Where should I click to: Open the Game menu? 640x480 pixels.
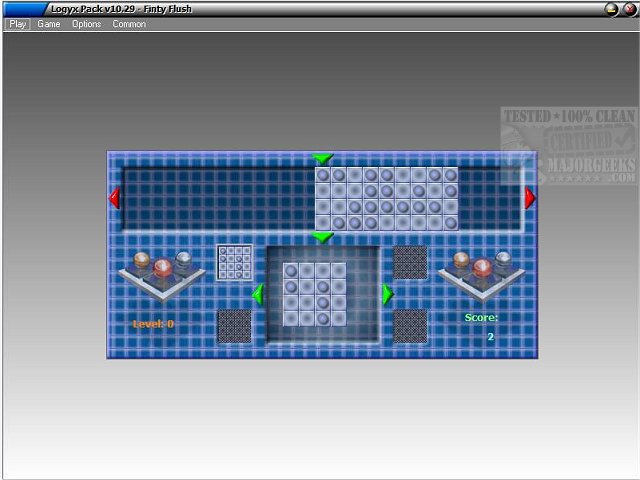pos(49,24)
